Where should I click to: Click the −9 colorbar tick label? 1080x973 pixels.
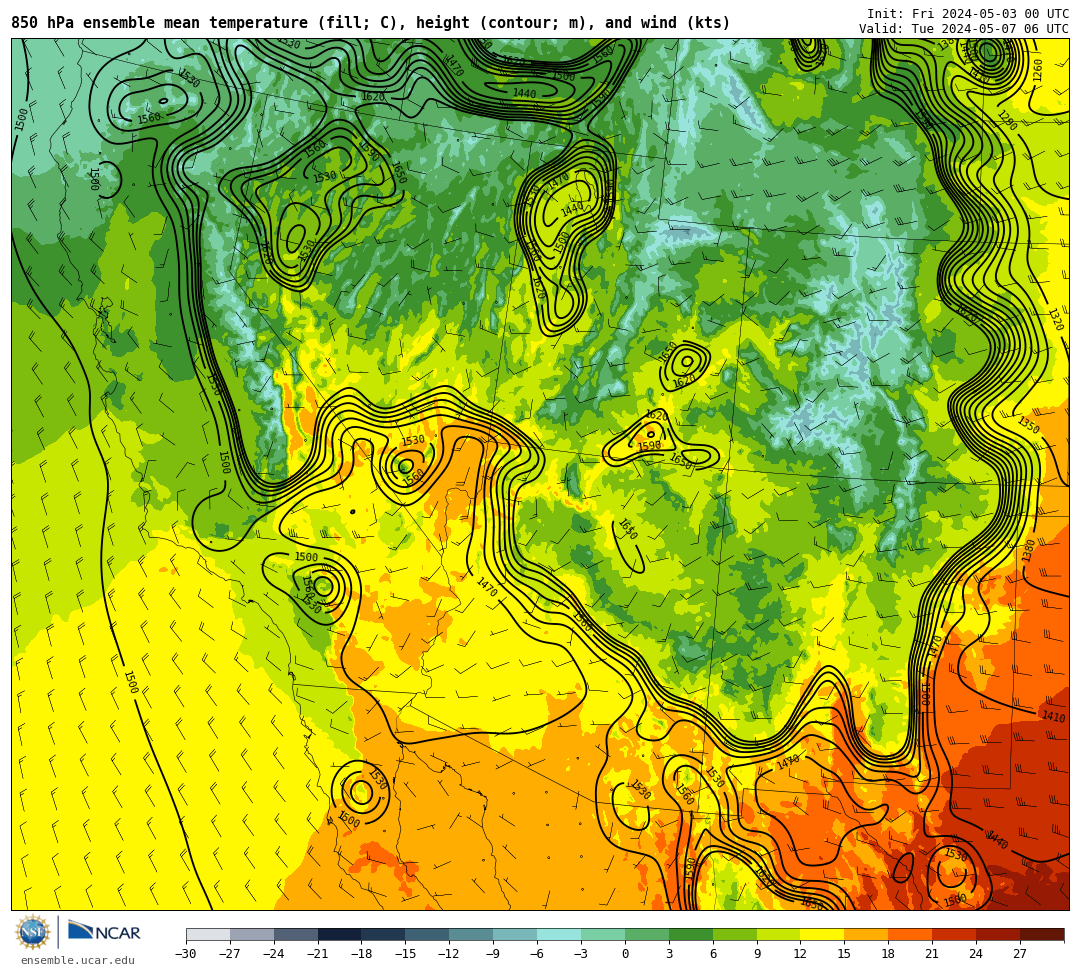[493, 954]
